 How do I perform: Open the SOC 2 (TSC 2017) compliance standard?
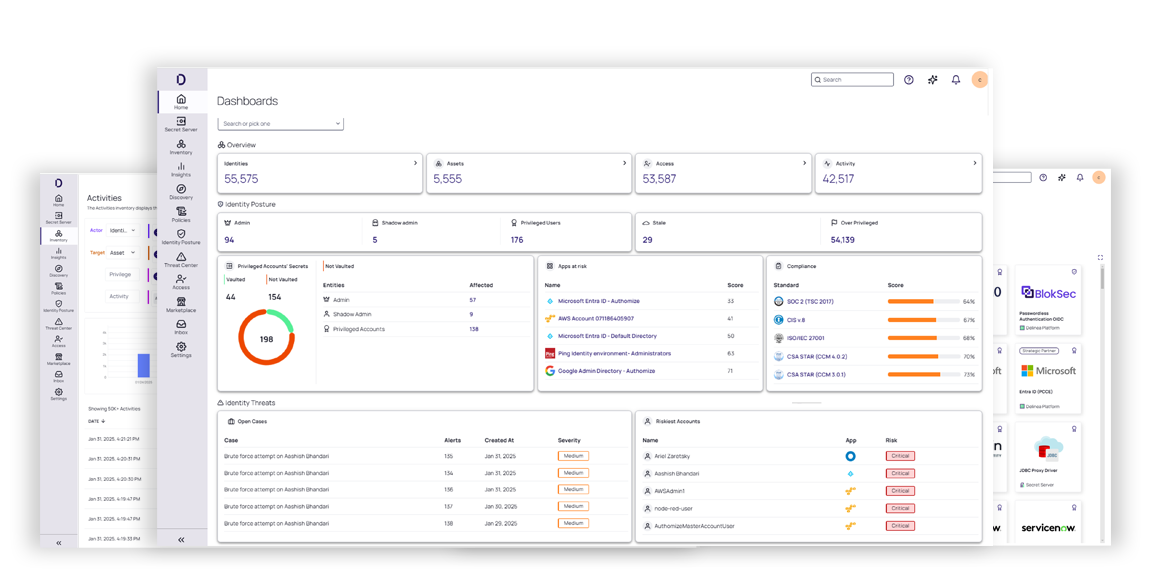(812, 301)
